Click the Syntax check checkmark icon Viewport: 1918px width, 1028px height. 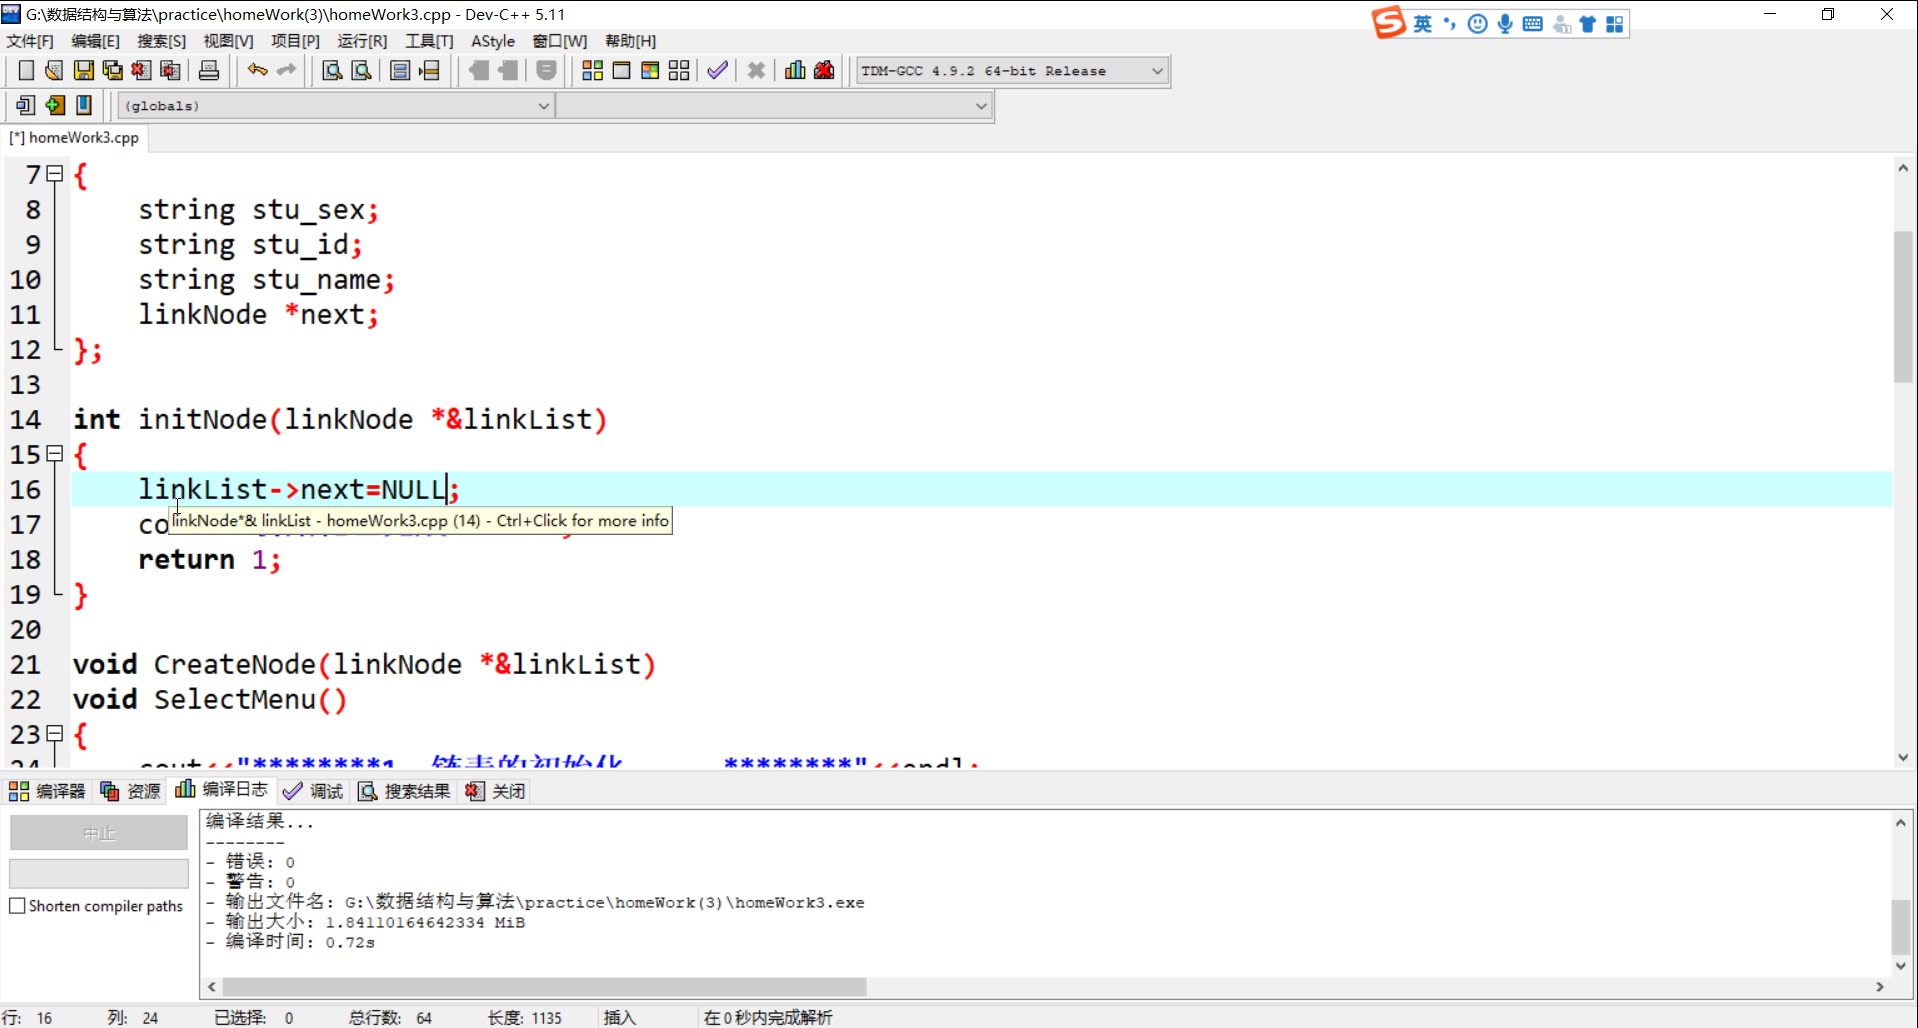(717, 70)
